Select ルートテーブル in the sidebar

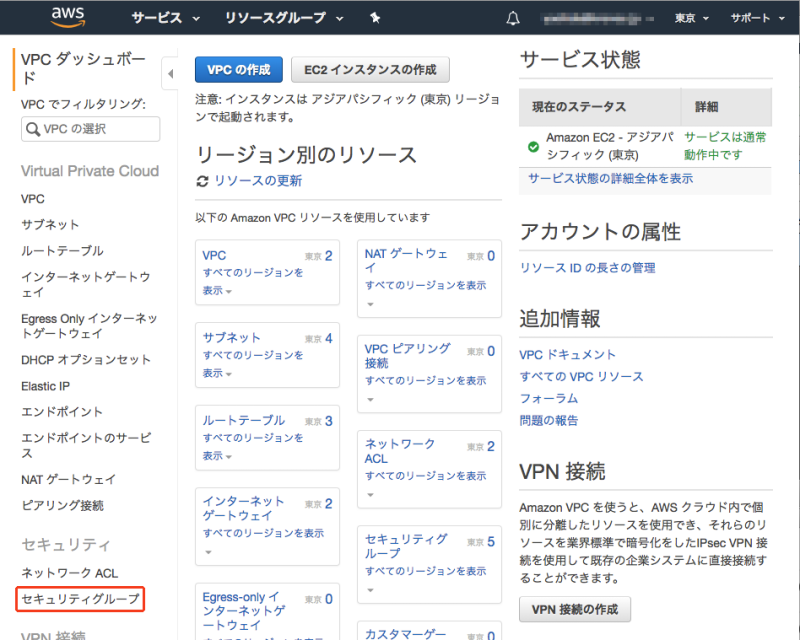coord(62,251)
